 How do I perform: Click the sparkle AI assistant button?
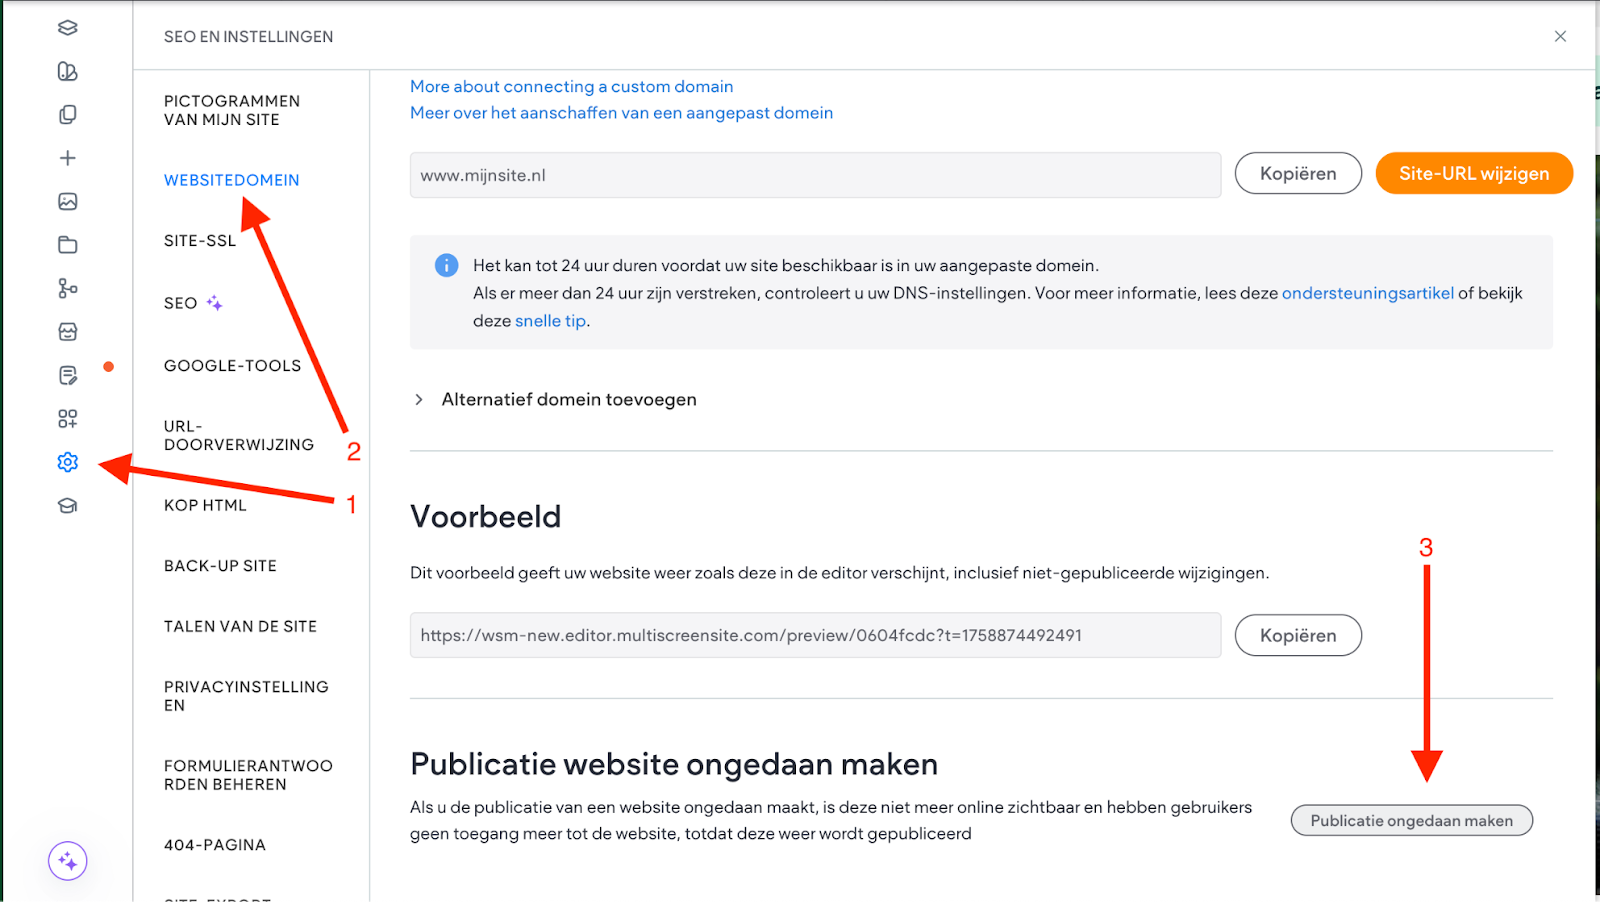point(68,861)
